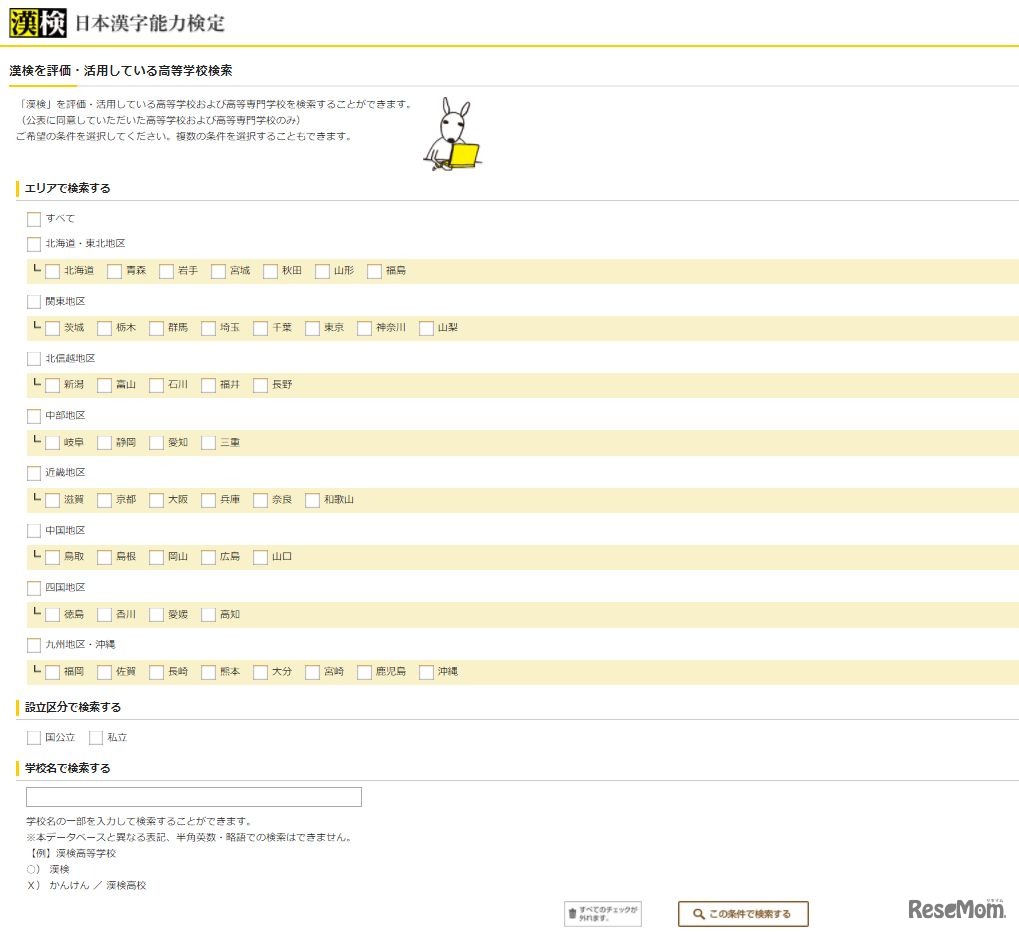Select the 埼玉 checkbox
The image size is (1019, 932).
tap(209, 328)
